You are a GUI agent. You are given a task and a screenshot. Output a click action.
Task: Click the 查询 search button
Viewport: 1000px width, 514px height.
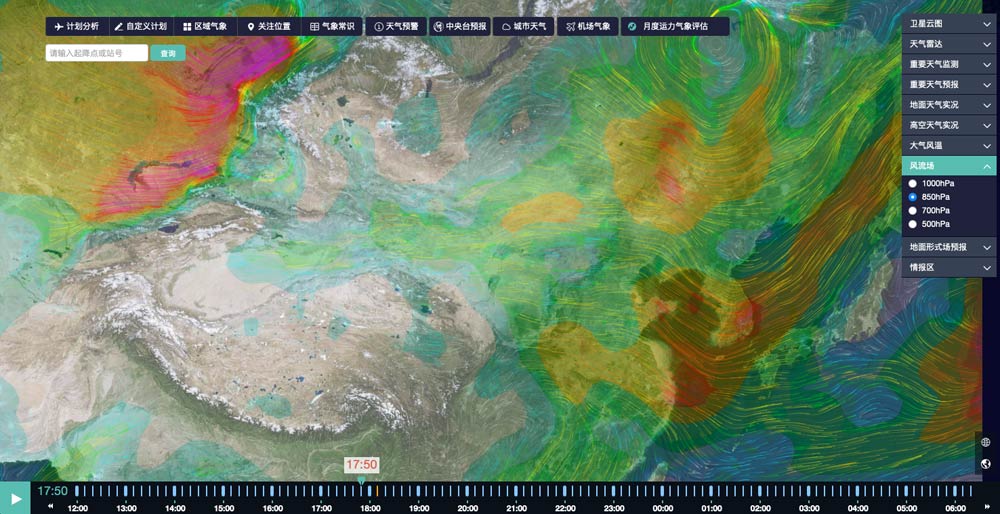coord(167,53)
